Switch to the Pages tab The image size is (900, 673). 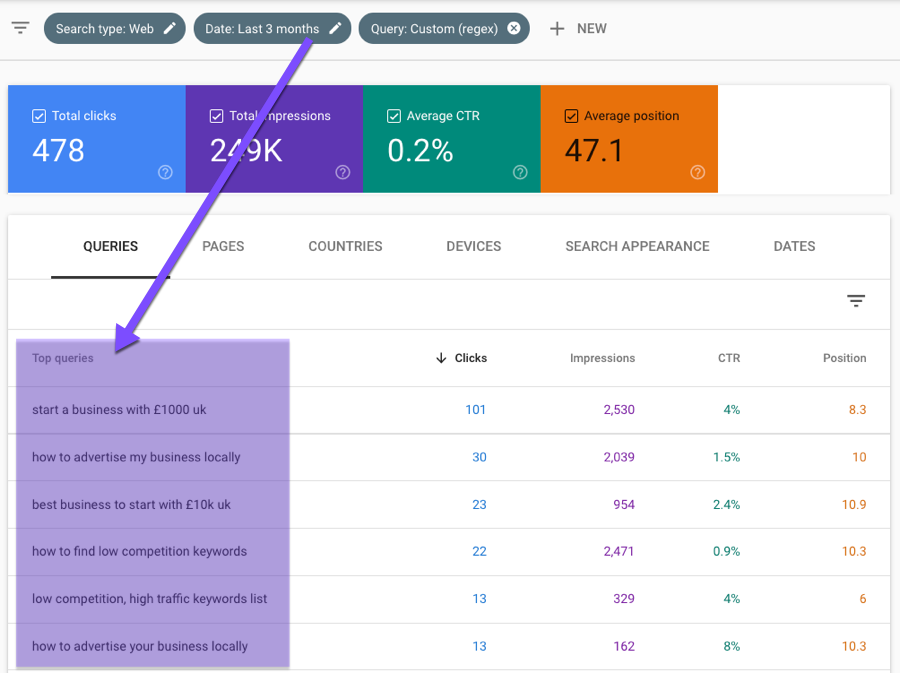pos(223,246)
